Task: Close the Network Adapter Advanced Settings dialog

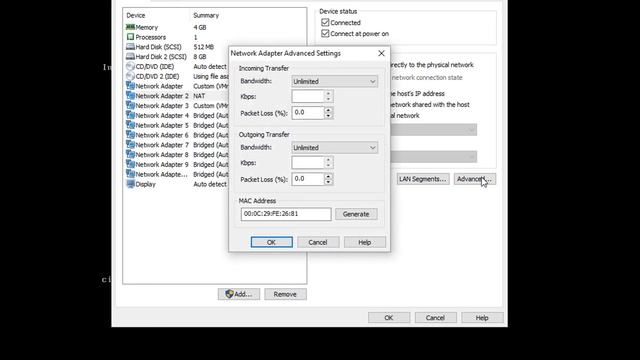Action: point(381,53)
